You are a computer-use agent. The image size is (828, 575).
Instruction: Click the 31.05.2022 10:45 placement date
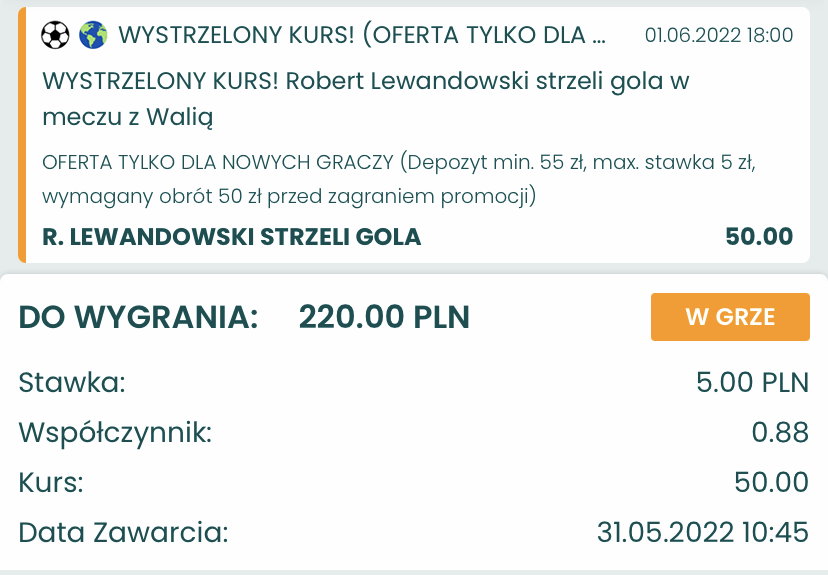pos(702,532)
